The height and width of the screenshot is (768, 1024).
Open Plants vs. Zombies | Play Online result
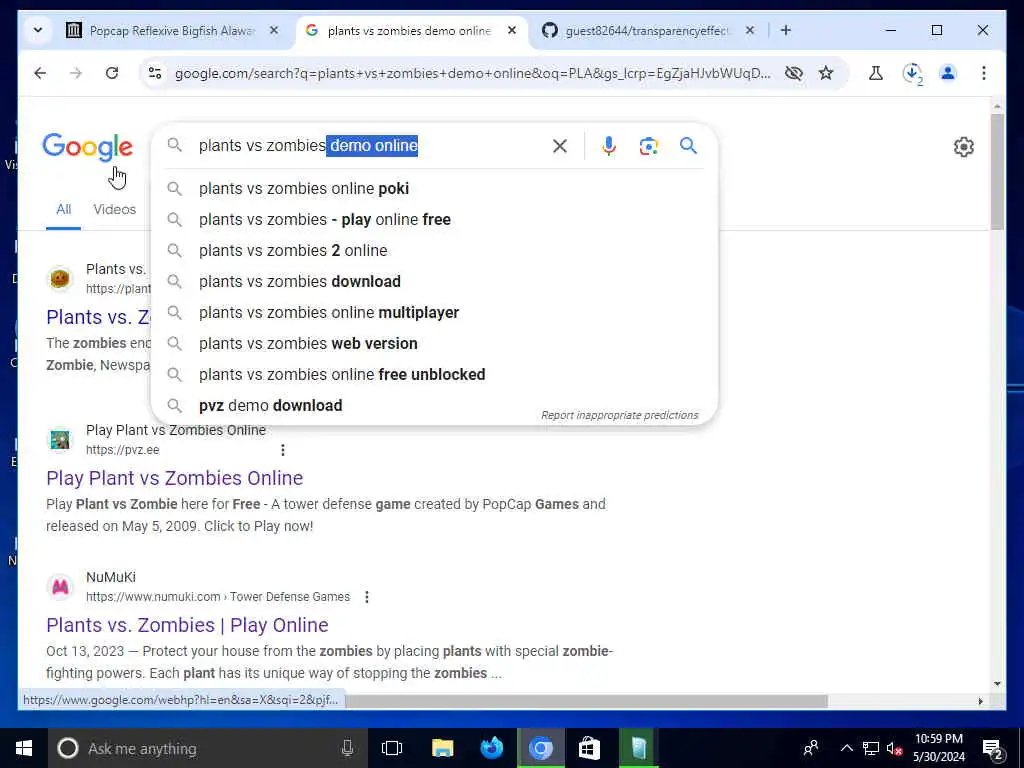pyautogui.click(x=187, y=625)
